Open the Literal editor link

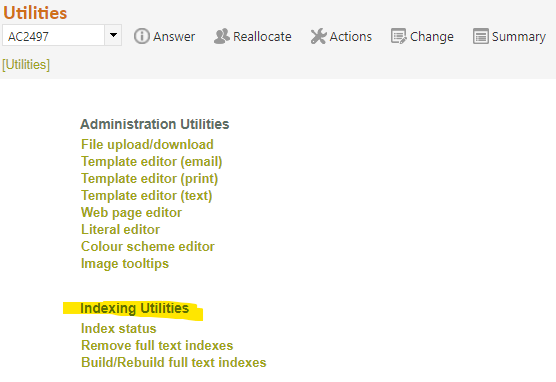tap(120, 229)
